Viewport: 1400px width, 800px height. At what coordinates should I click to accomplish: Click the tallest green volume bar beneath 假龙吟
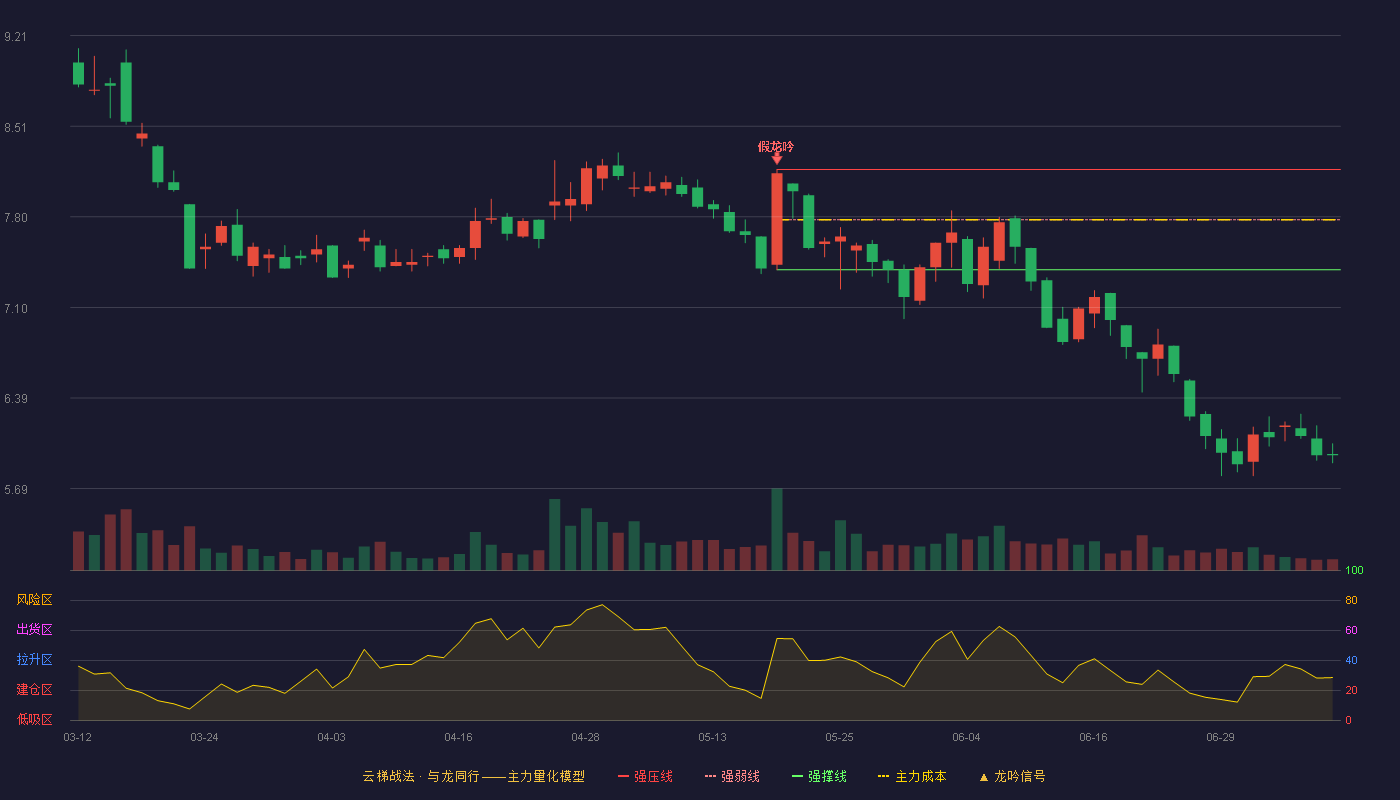point(777,529)
